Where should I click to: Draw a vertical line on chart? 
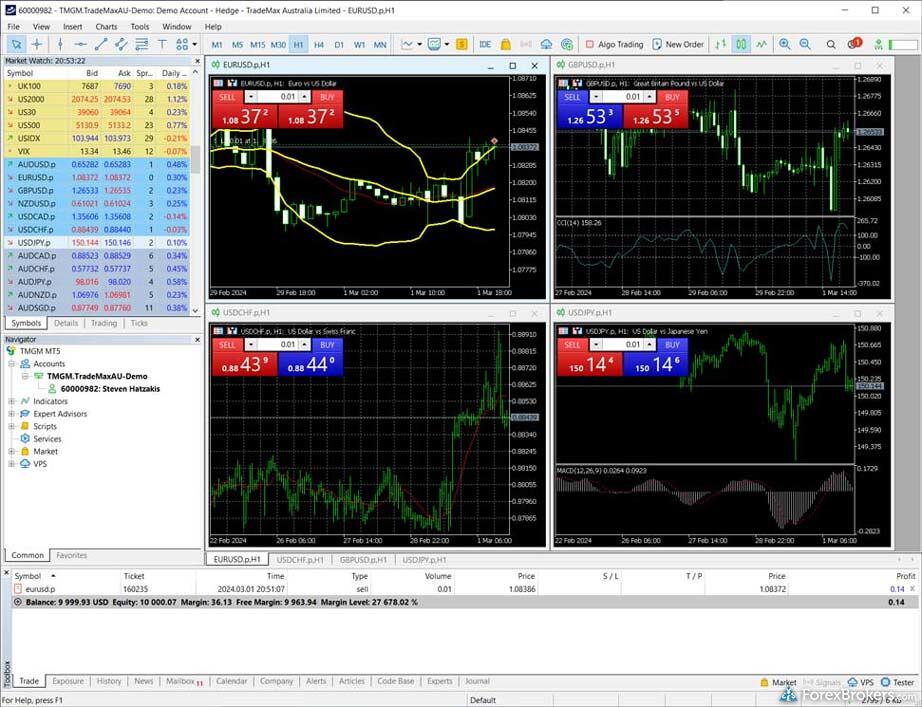pos(60,44)
